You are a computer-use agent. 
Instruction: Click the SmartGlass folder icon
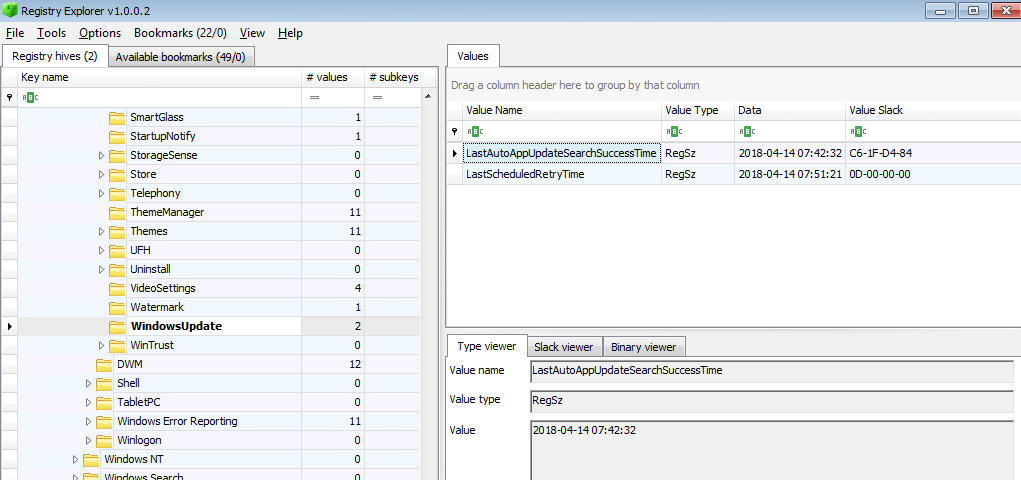(117, 117)
